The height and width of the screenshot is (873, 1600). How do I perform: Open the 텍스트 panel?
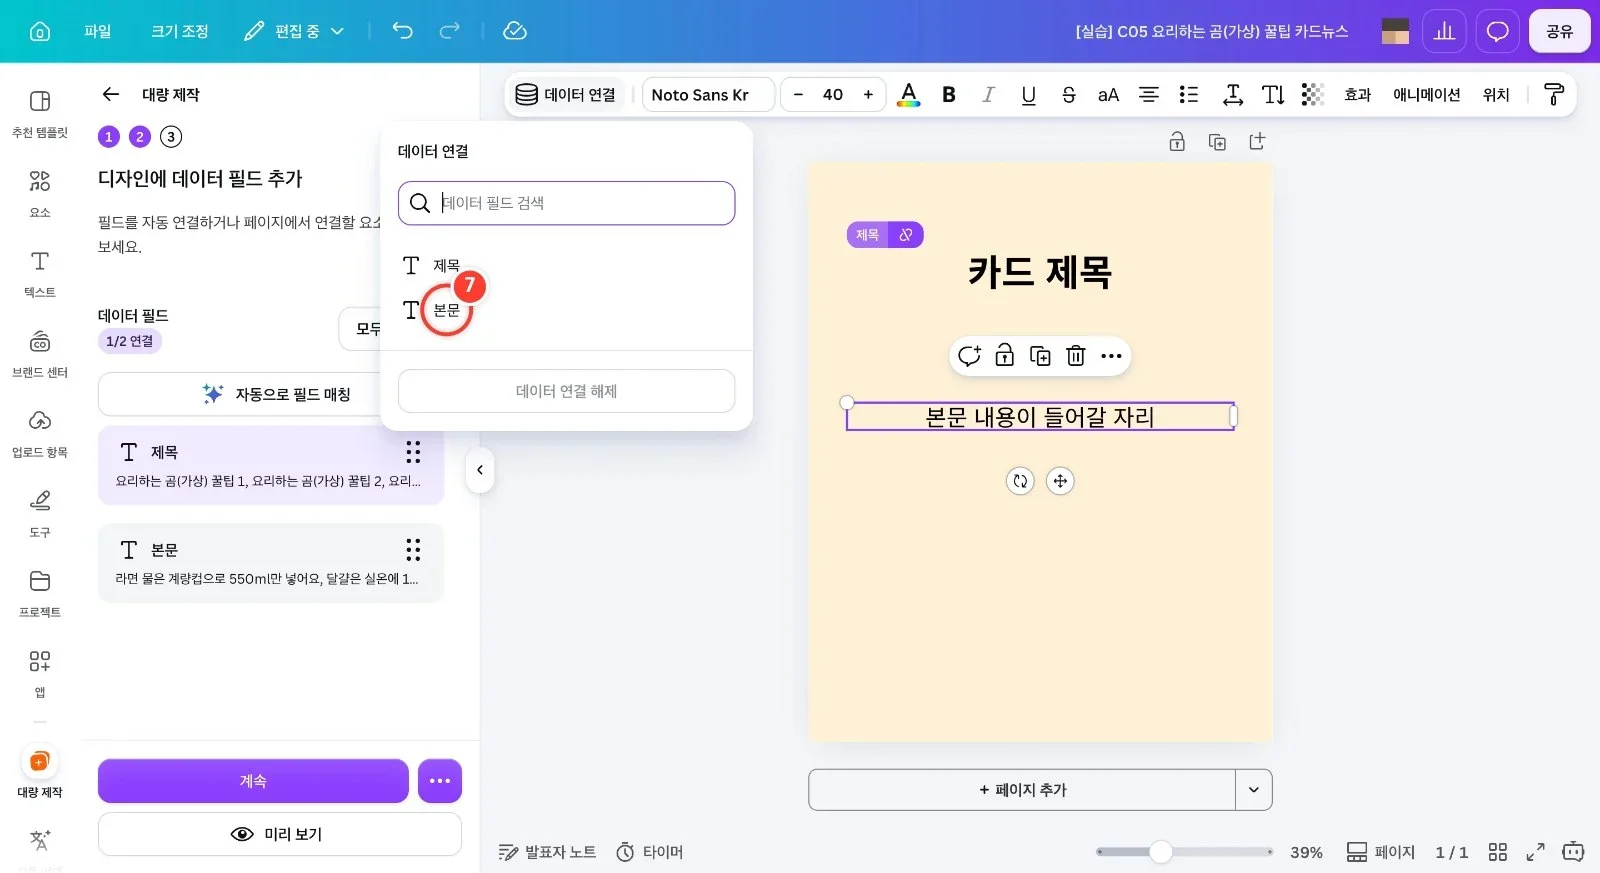pos(40,273)
